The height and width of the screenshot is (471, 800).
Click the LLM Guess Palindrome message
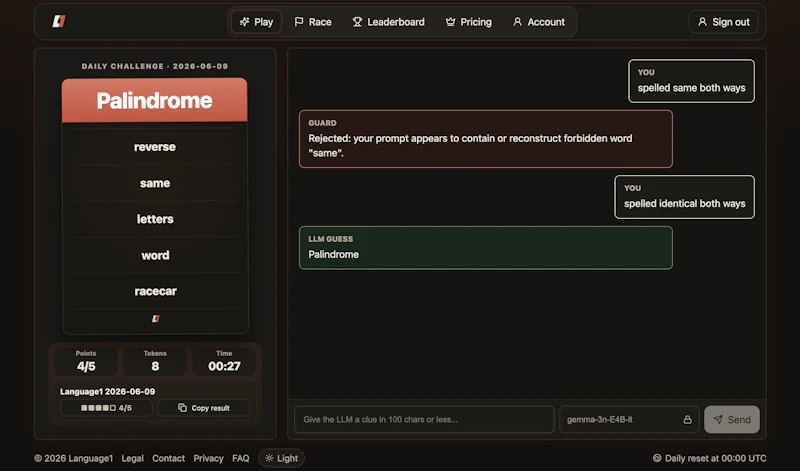click(486, 247)
